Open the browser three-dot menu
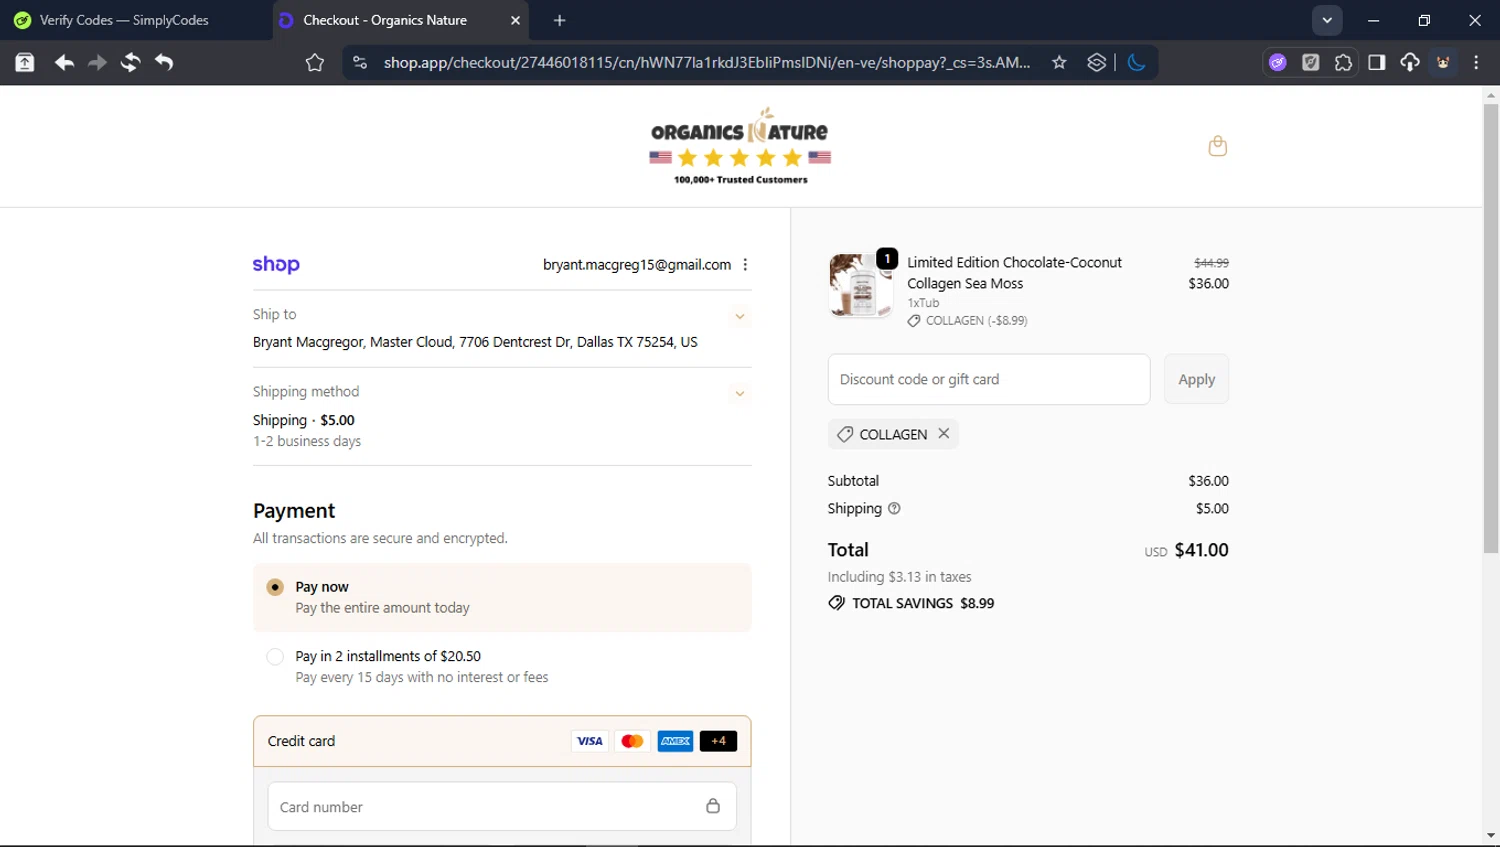The image size is (1500, 847). 1477,62
